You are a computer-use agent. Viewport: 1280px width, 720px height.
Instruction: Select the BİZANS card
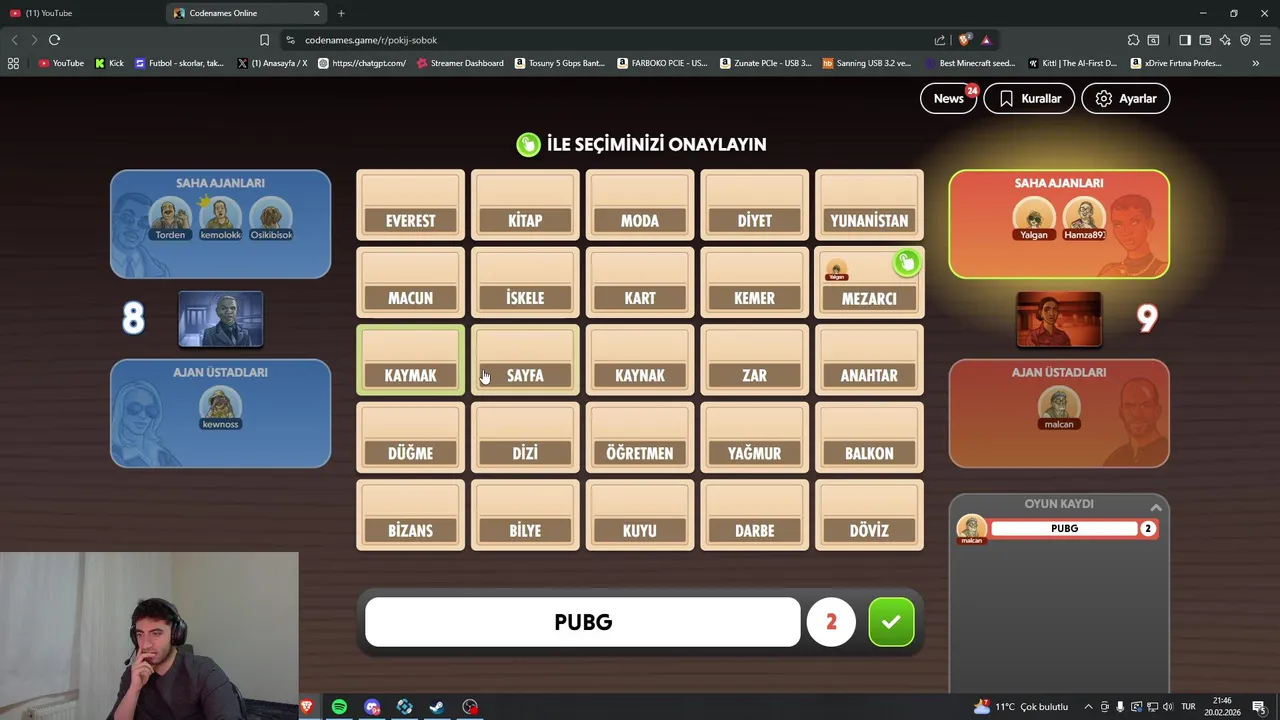pyautogui.click(x=411, y=515)
